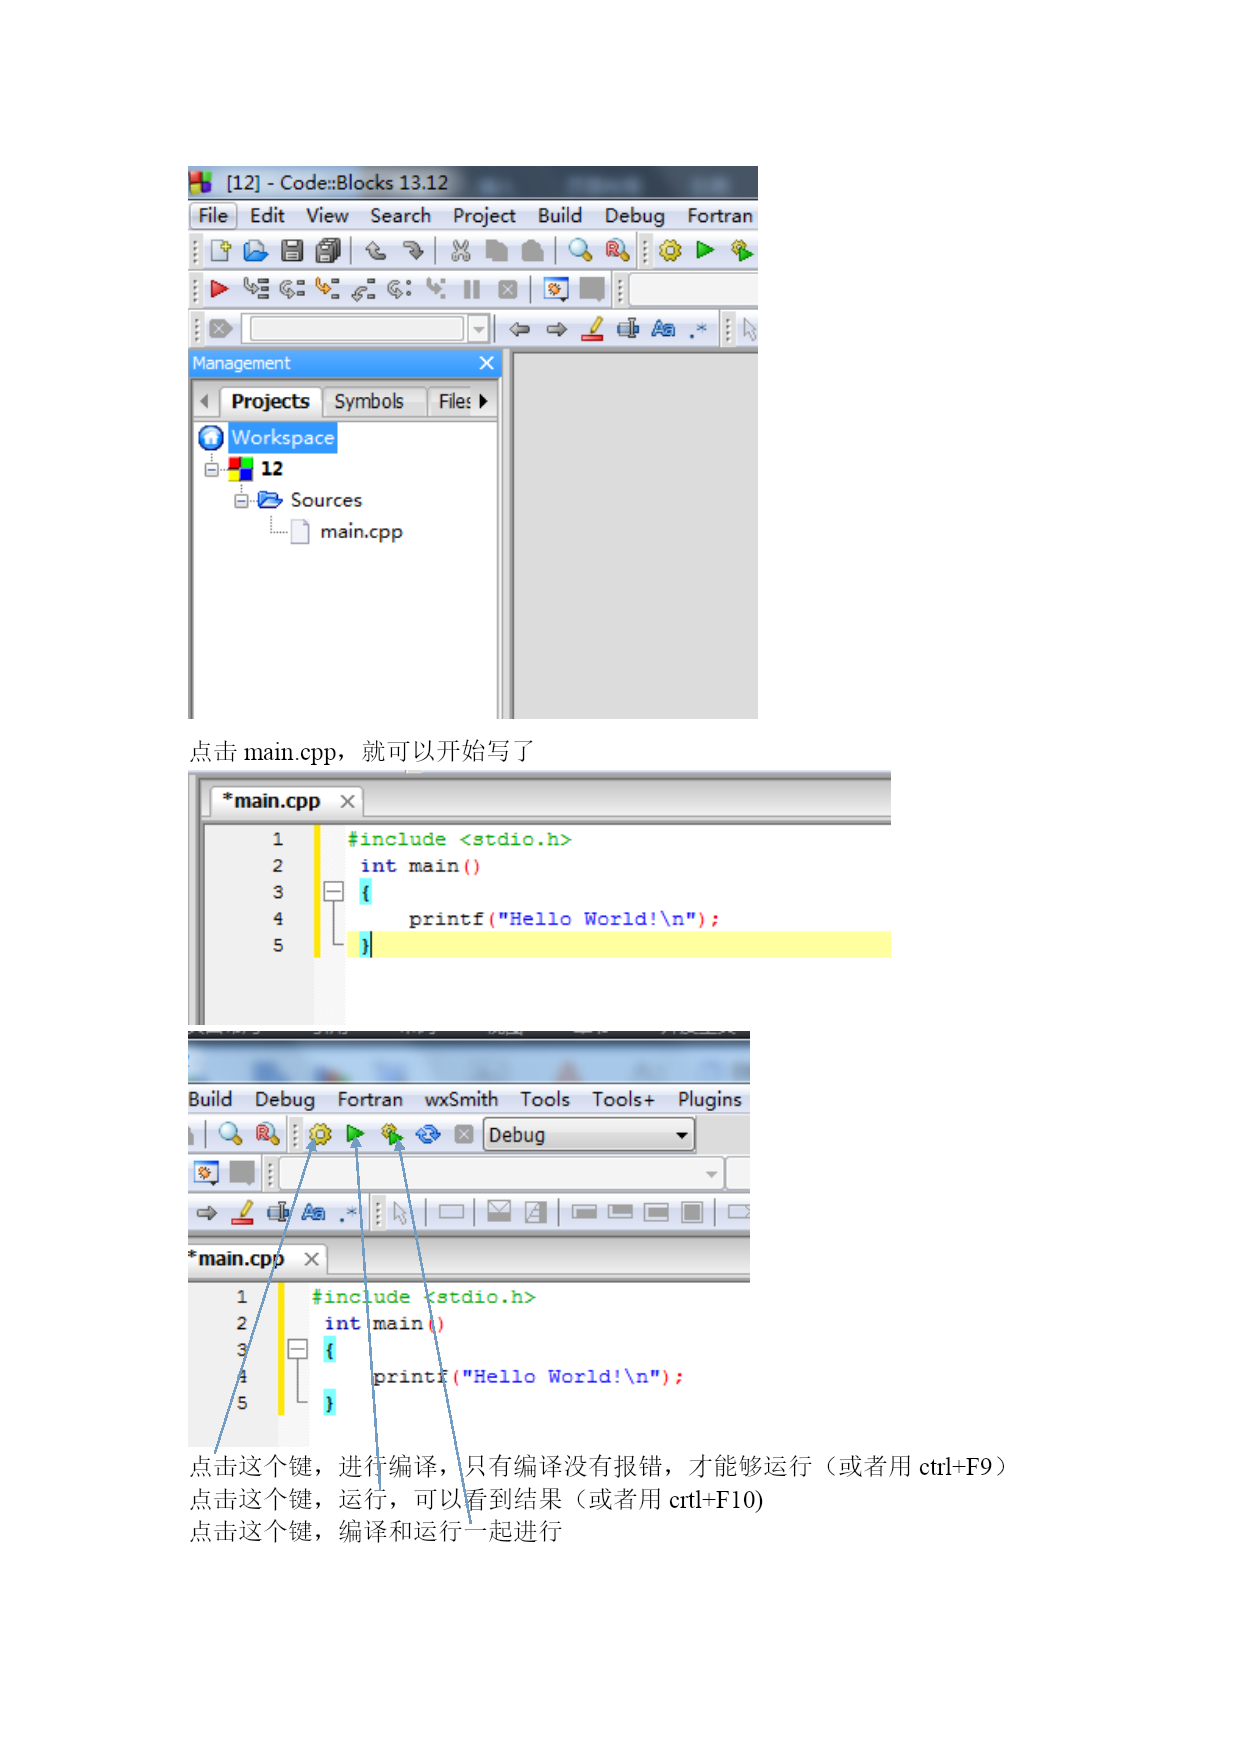Click Jump back arrow in top window
Viewport: 1241px width, 1754px height.
[520, 329]
